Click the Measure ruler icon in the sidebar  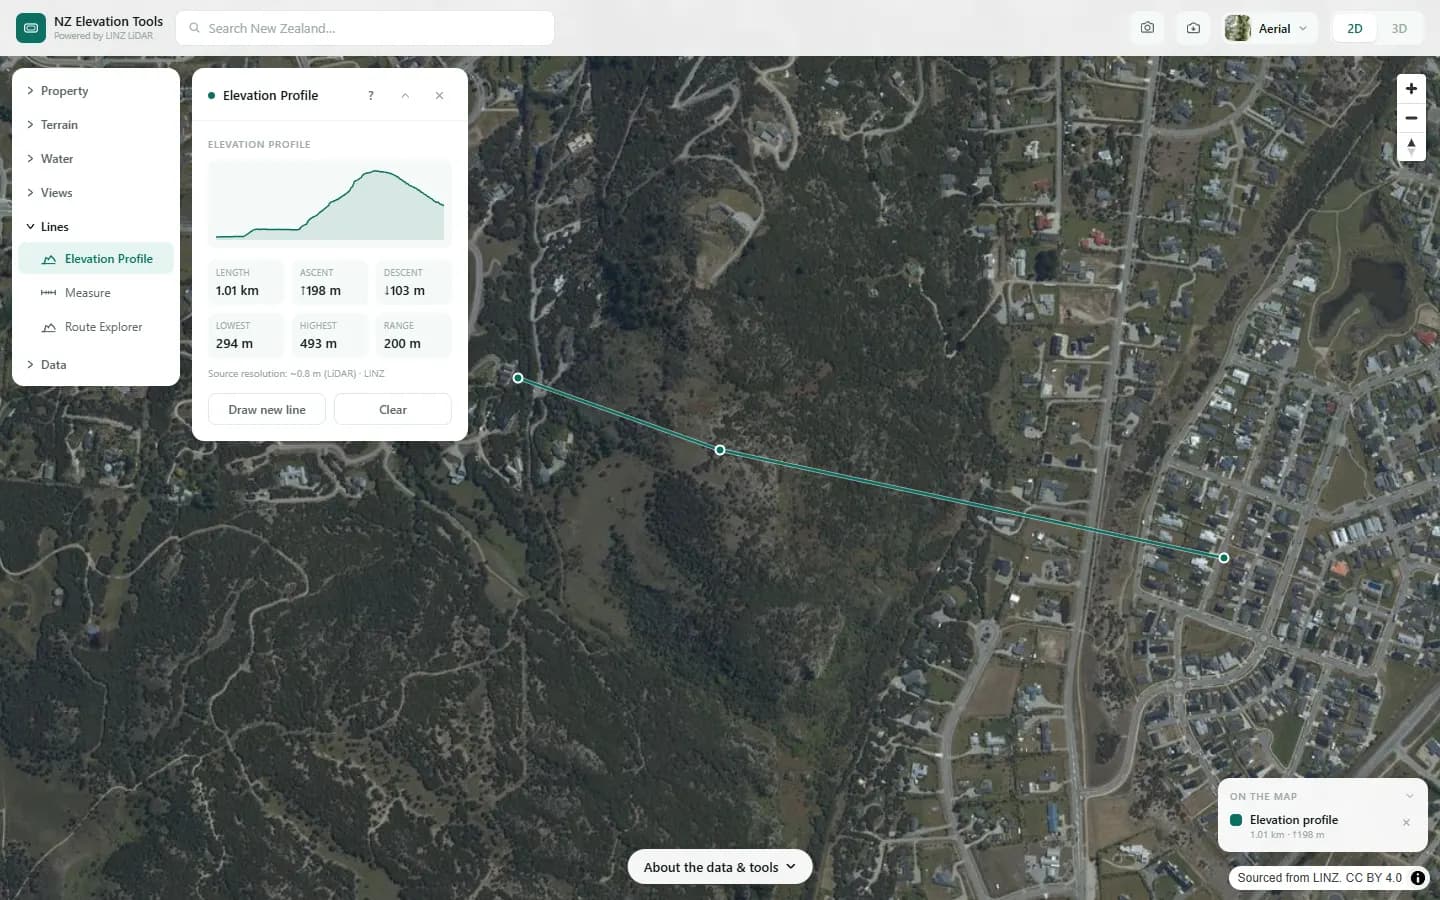click(48, 293)
